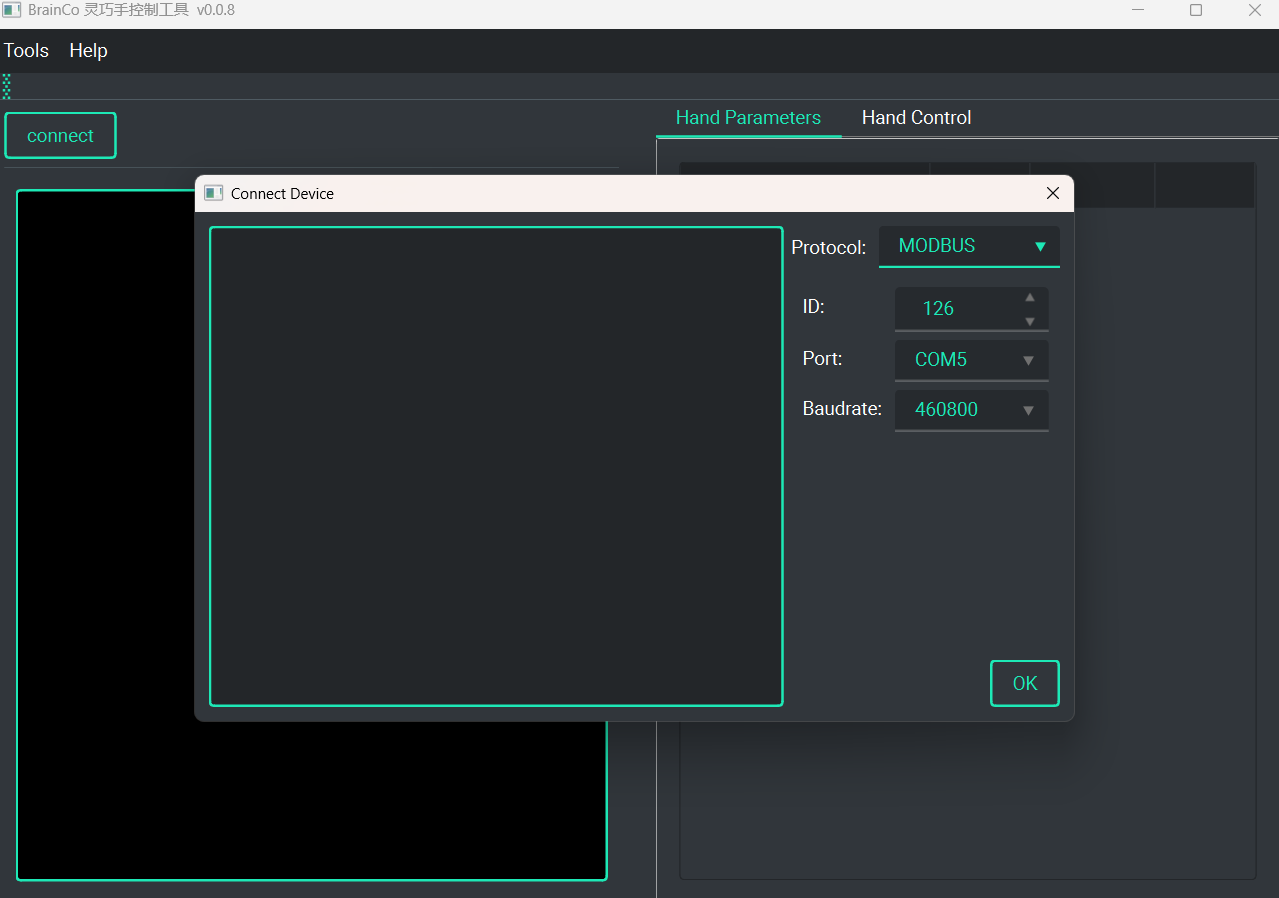The image size is (1279, 898).
Task: Switch to the Hand Parameters tab
Action: coord(748,118)
